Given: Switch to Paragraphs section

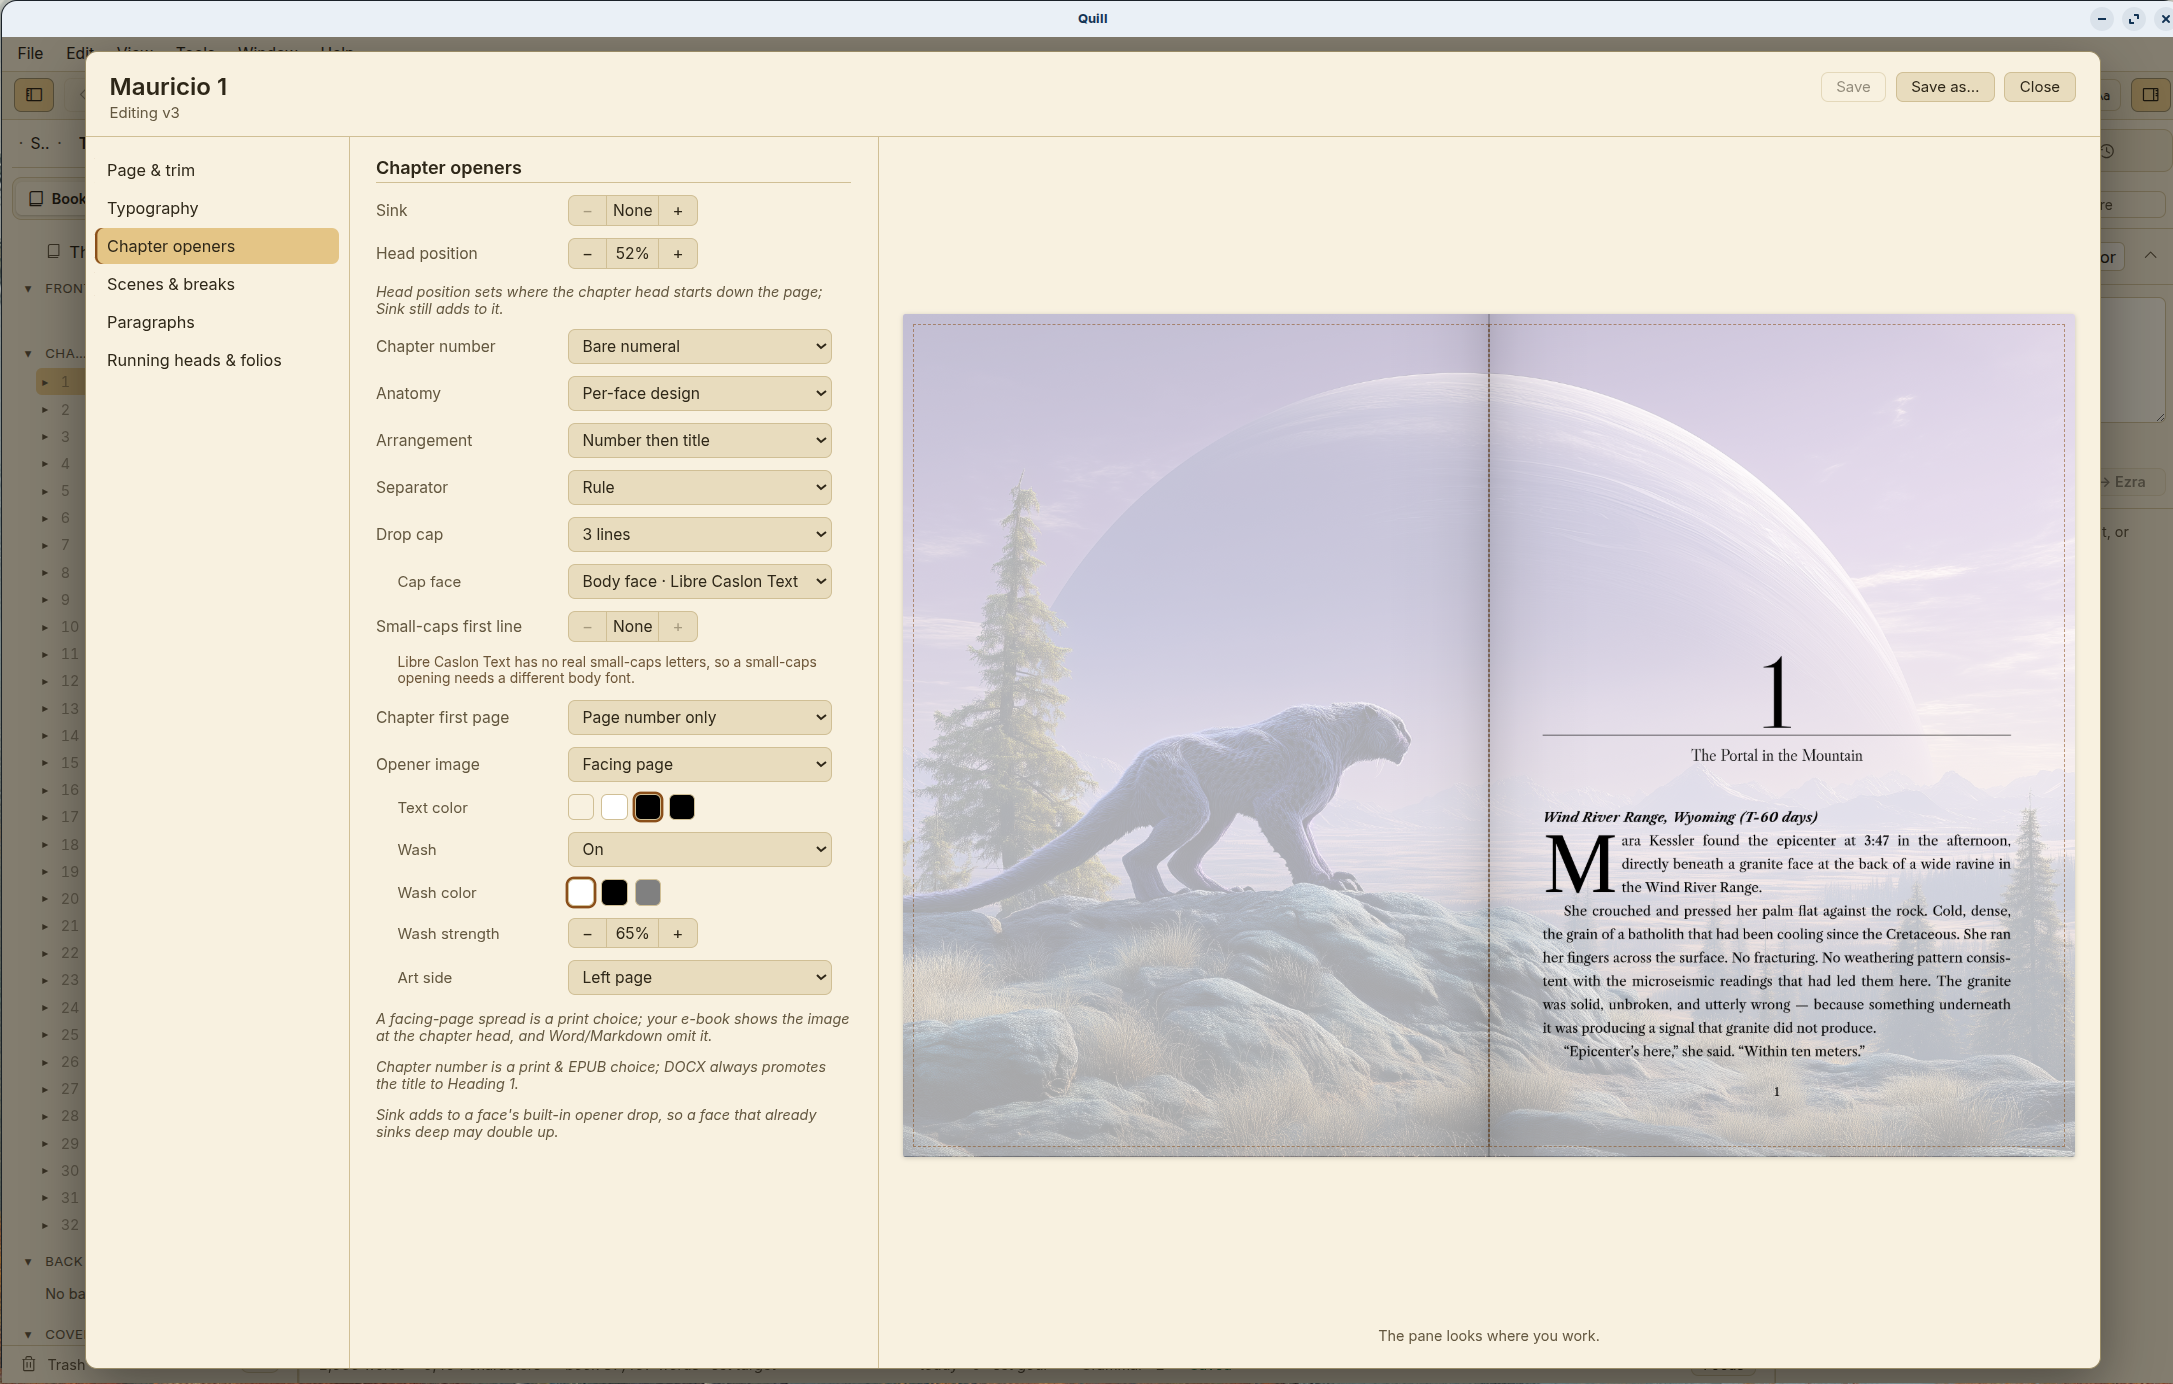Looking at the screenshot, I should tap(217, 323).
